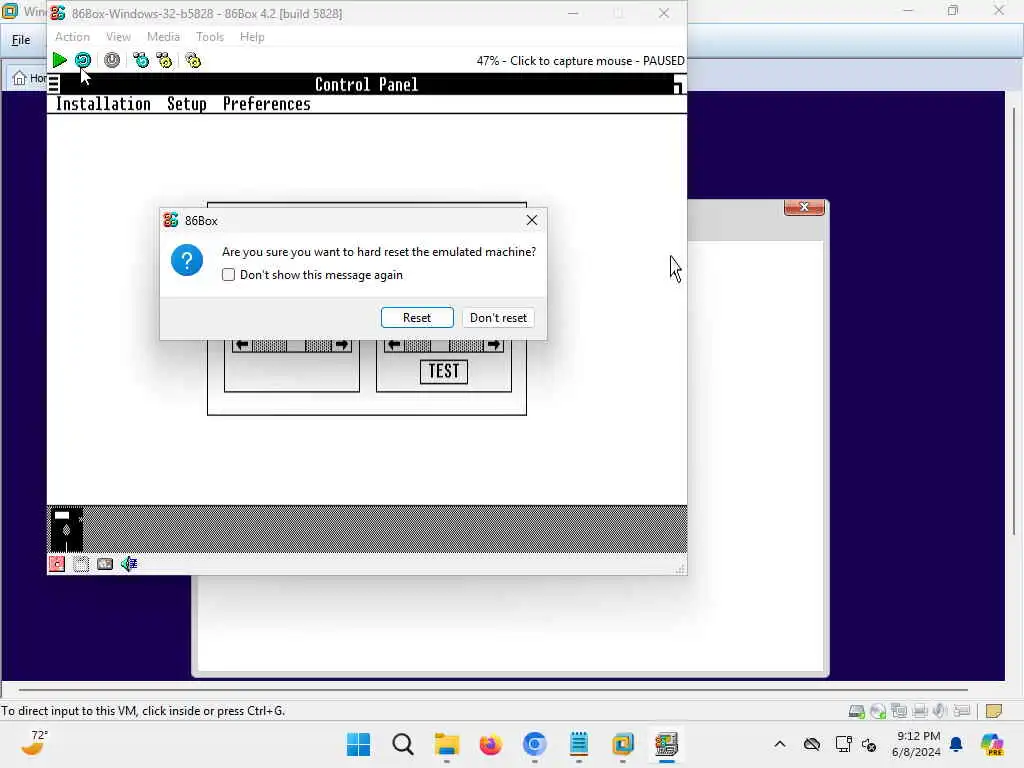Click the VMware network adapter device icon
1024x768 pixels.
[899, 711]
